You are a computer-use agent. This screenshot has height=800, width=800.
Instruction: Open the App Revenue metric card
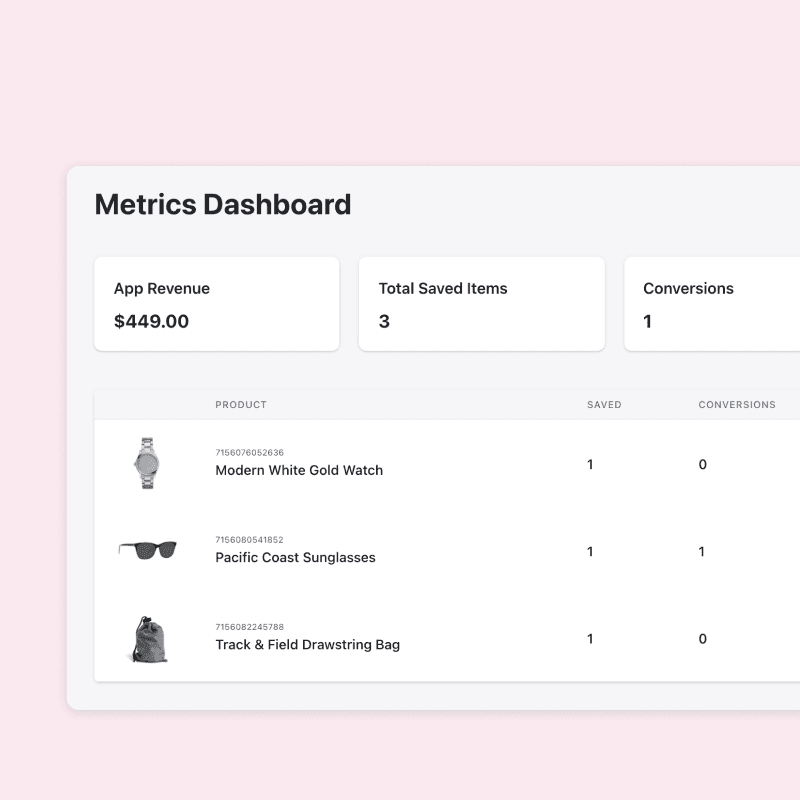point(216,304)
